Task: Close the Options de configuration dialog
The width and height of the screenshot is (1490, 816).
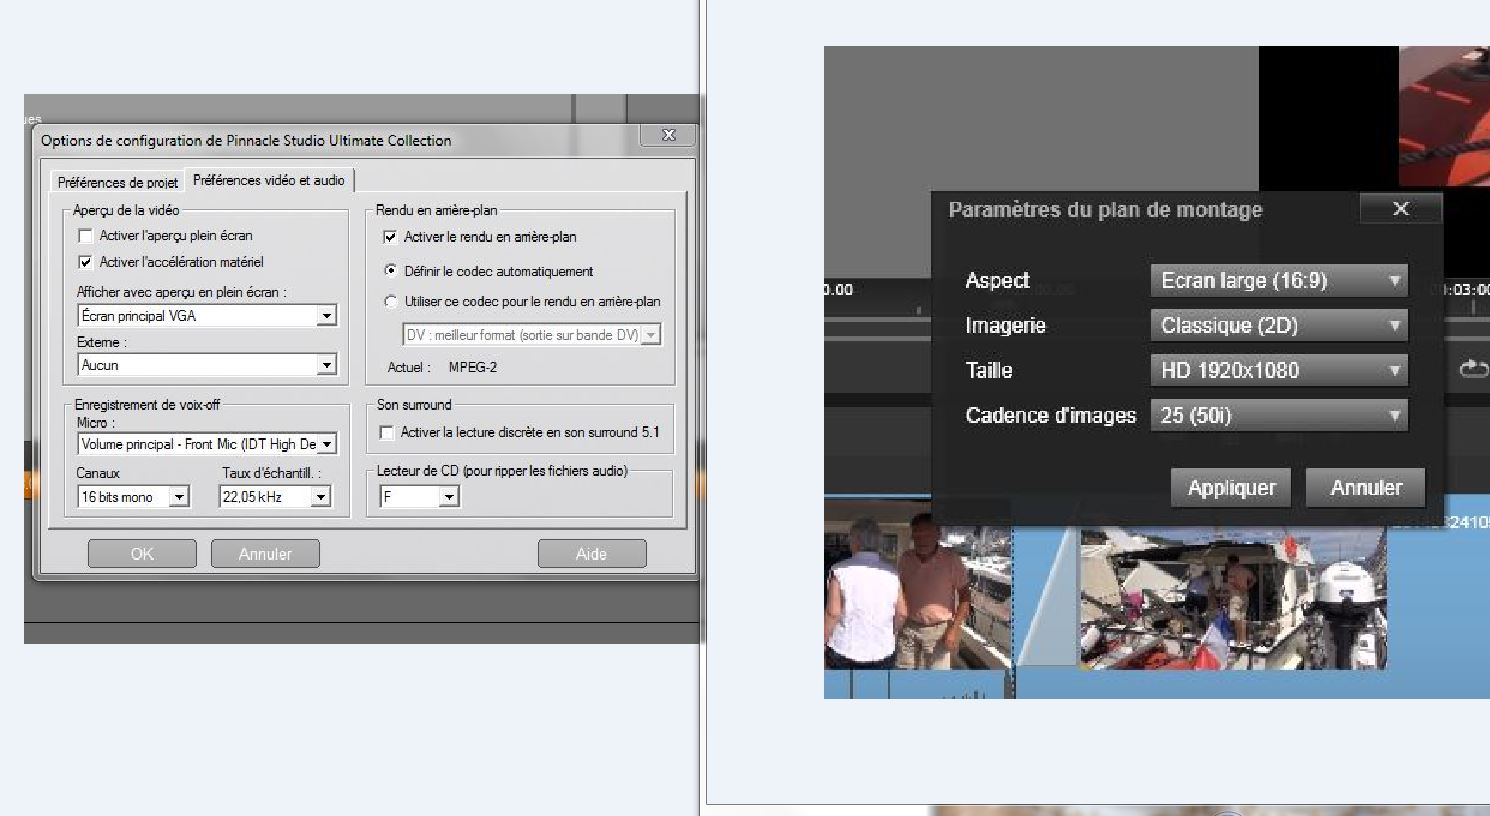Action: pyautogui.click(x=668, y=135)
